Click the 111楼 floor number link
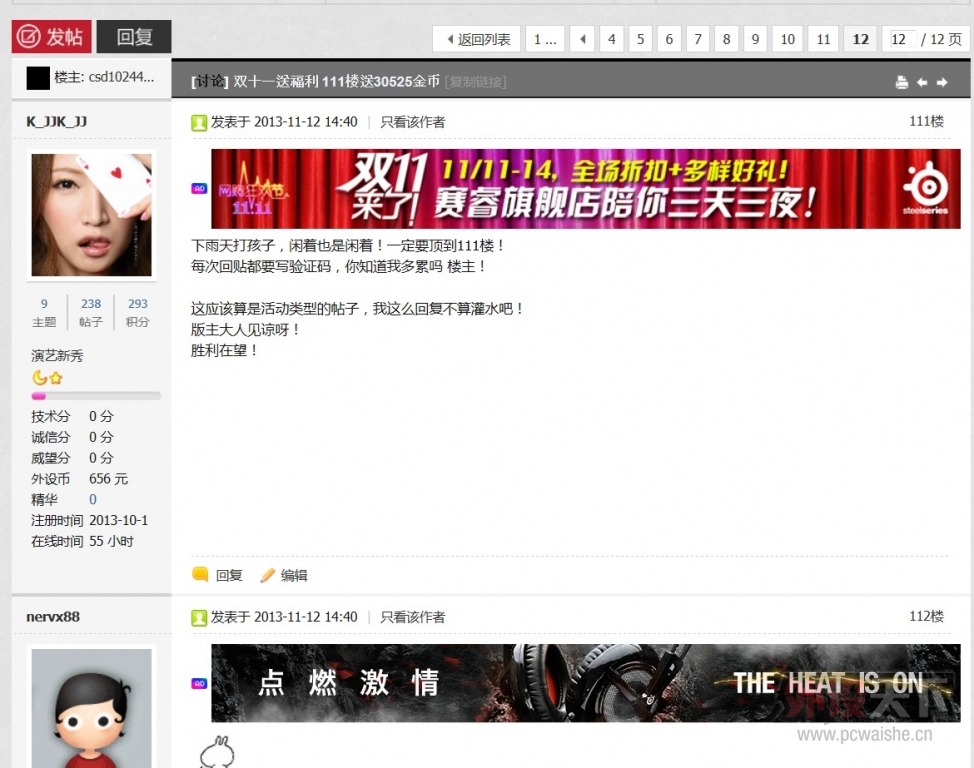This screenshot has height=768, width=974. click(926, 121)
